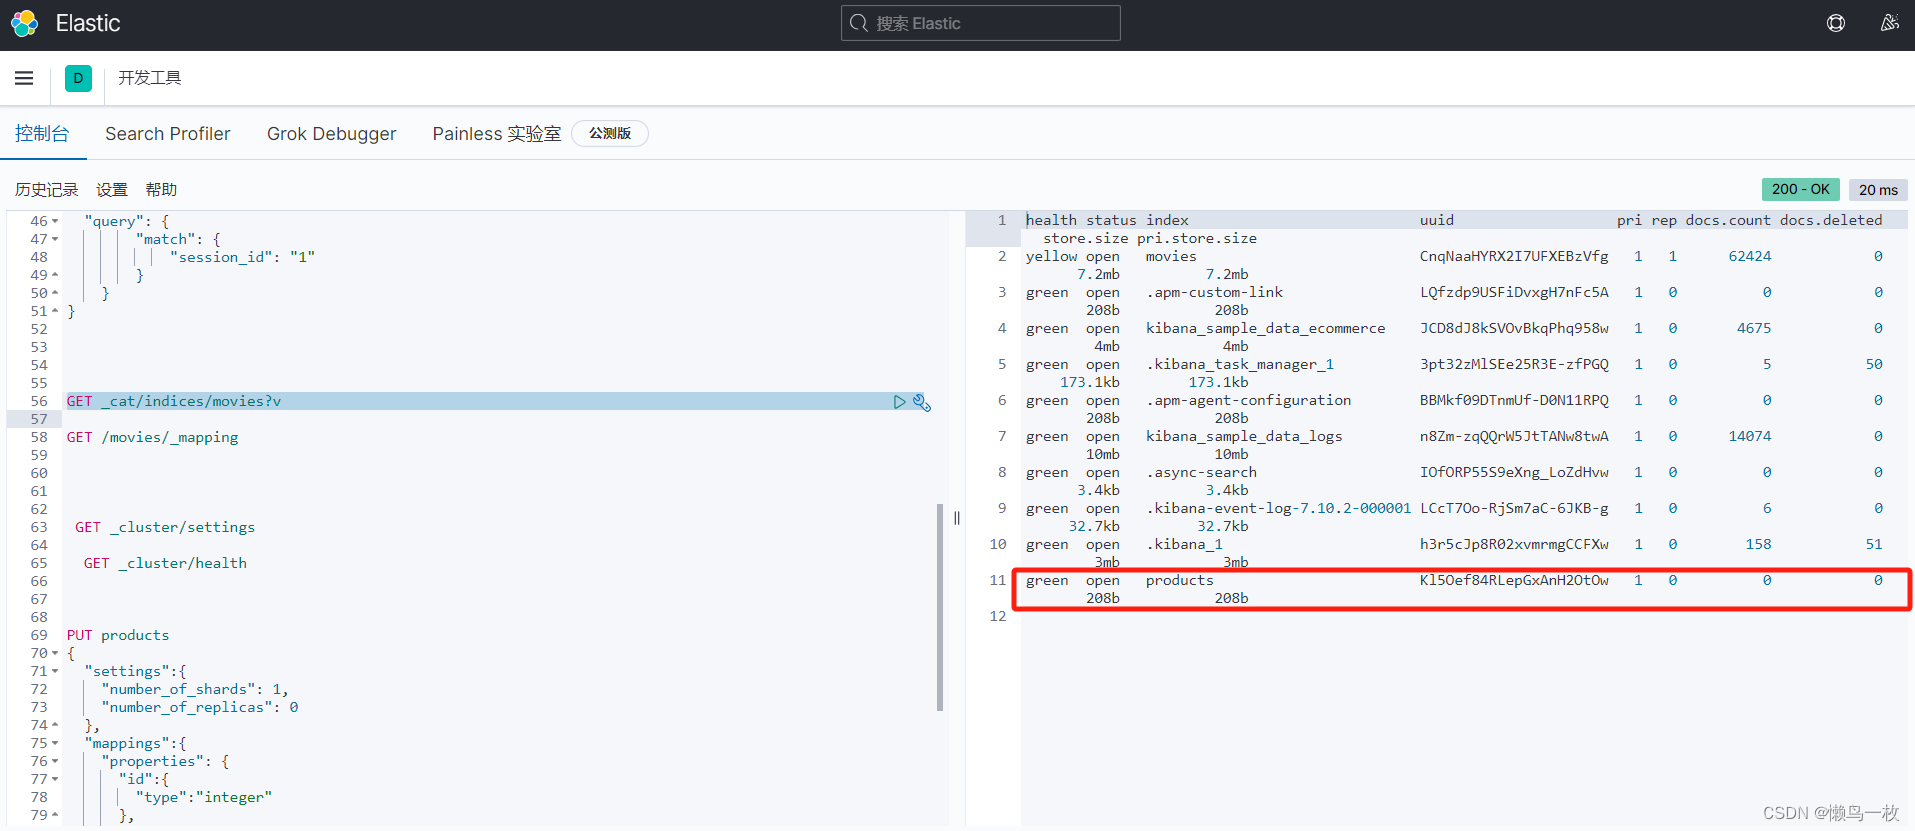This screenshot has height=831, width=1915.
Task: Toggle the fold arrow at line 49
Action: pyautogui.click(x=55, y=275)
